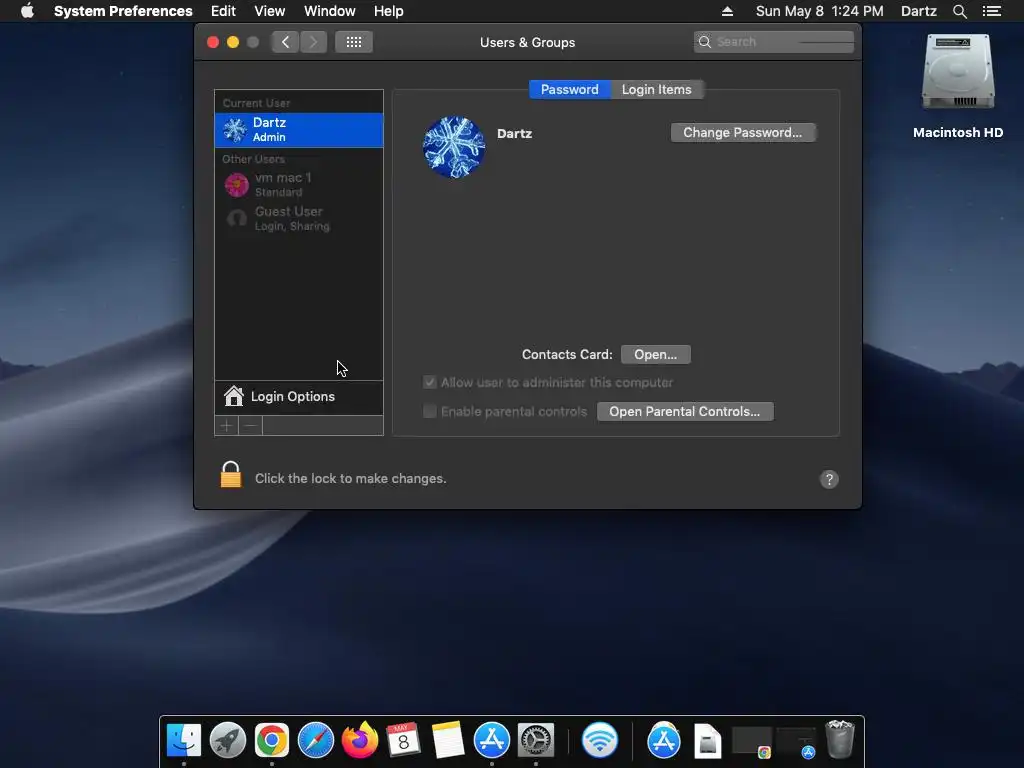The height and width of the screenshot is (768, 1024).
Task: Open Trash from the Dock
Action: 840,739
